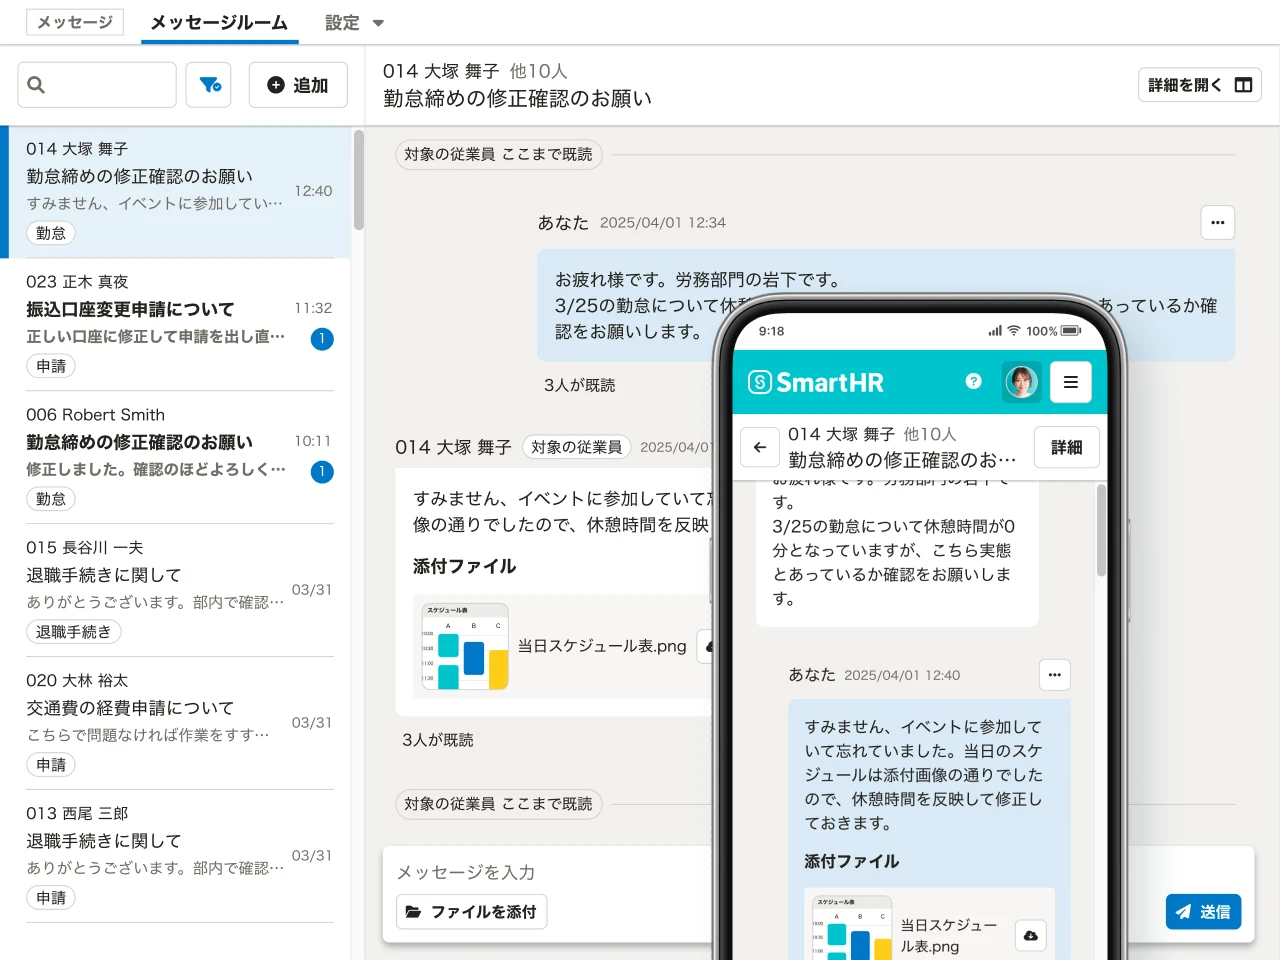This screenshot has width=1280, height=960.
Task: Open 015 長谷川 一夫 退職手続き conversation
Action: click(175, 591)
